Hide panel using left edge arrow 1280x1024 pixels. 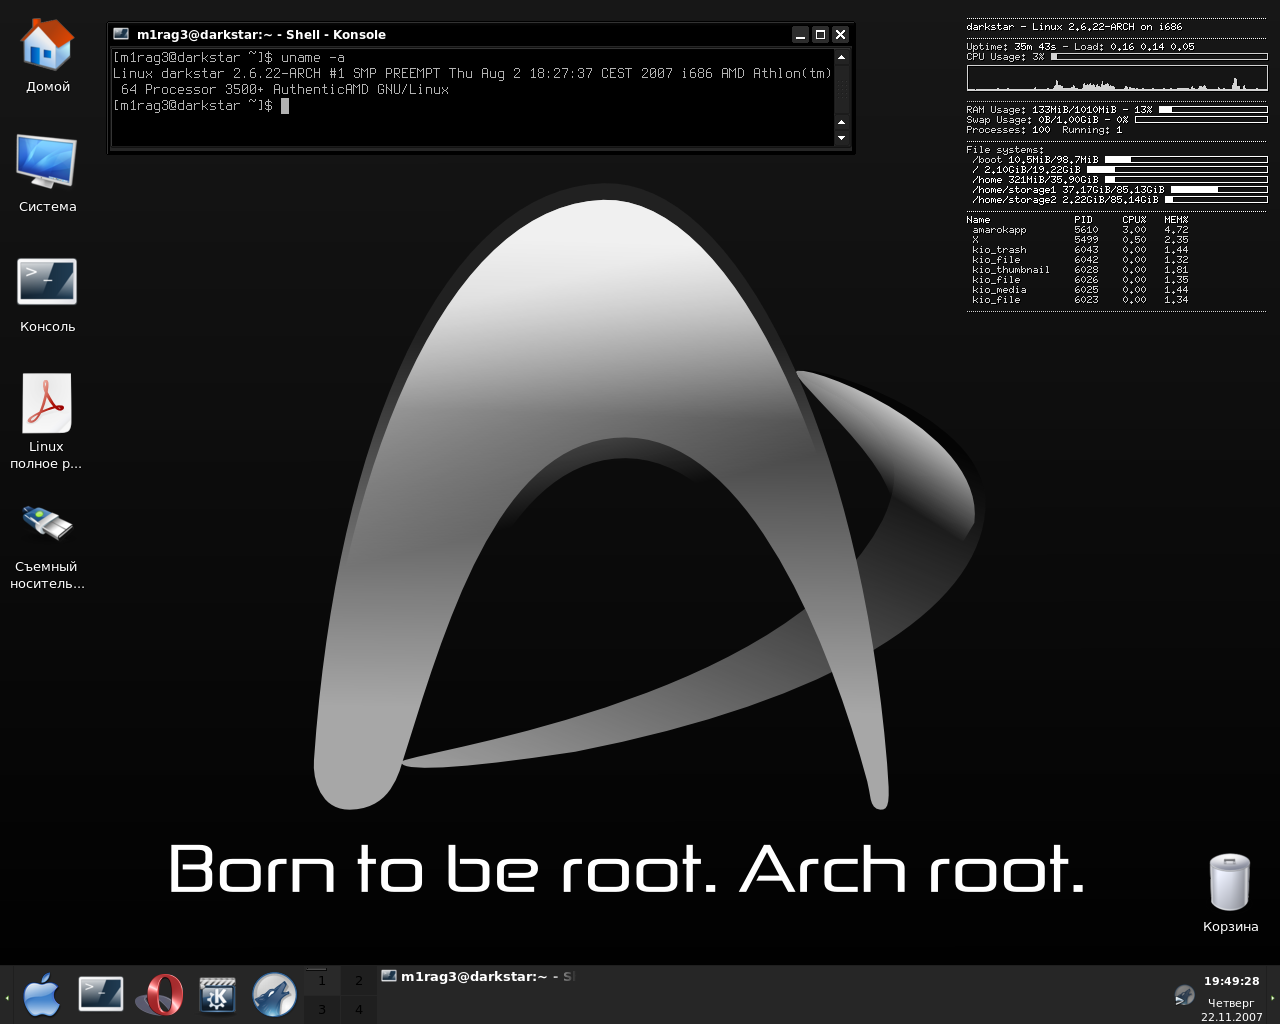pyautogui.click(x=5, y=996)
